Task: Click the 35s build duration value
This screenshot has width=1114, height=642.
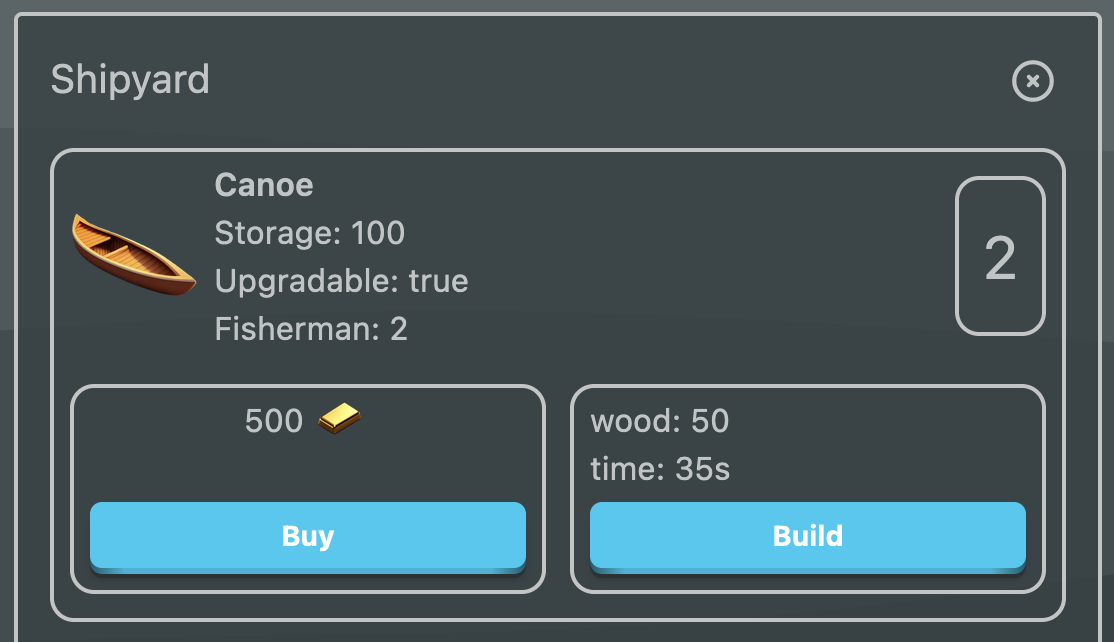Action: point(702,469)
